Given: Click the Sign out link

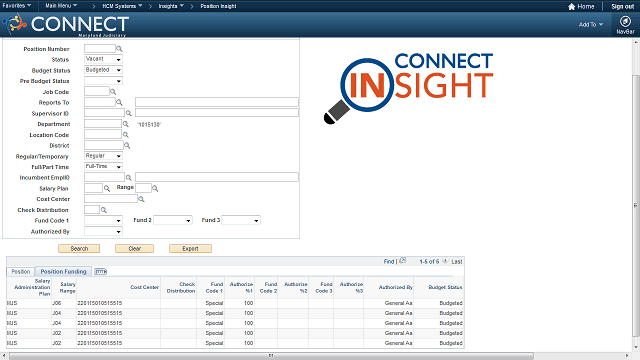Looking at the screenshot, I should [x=622, y=7].
